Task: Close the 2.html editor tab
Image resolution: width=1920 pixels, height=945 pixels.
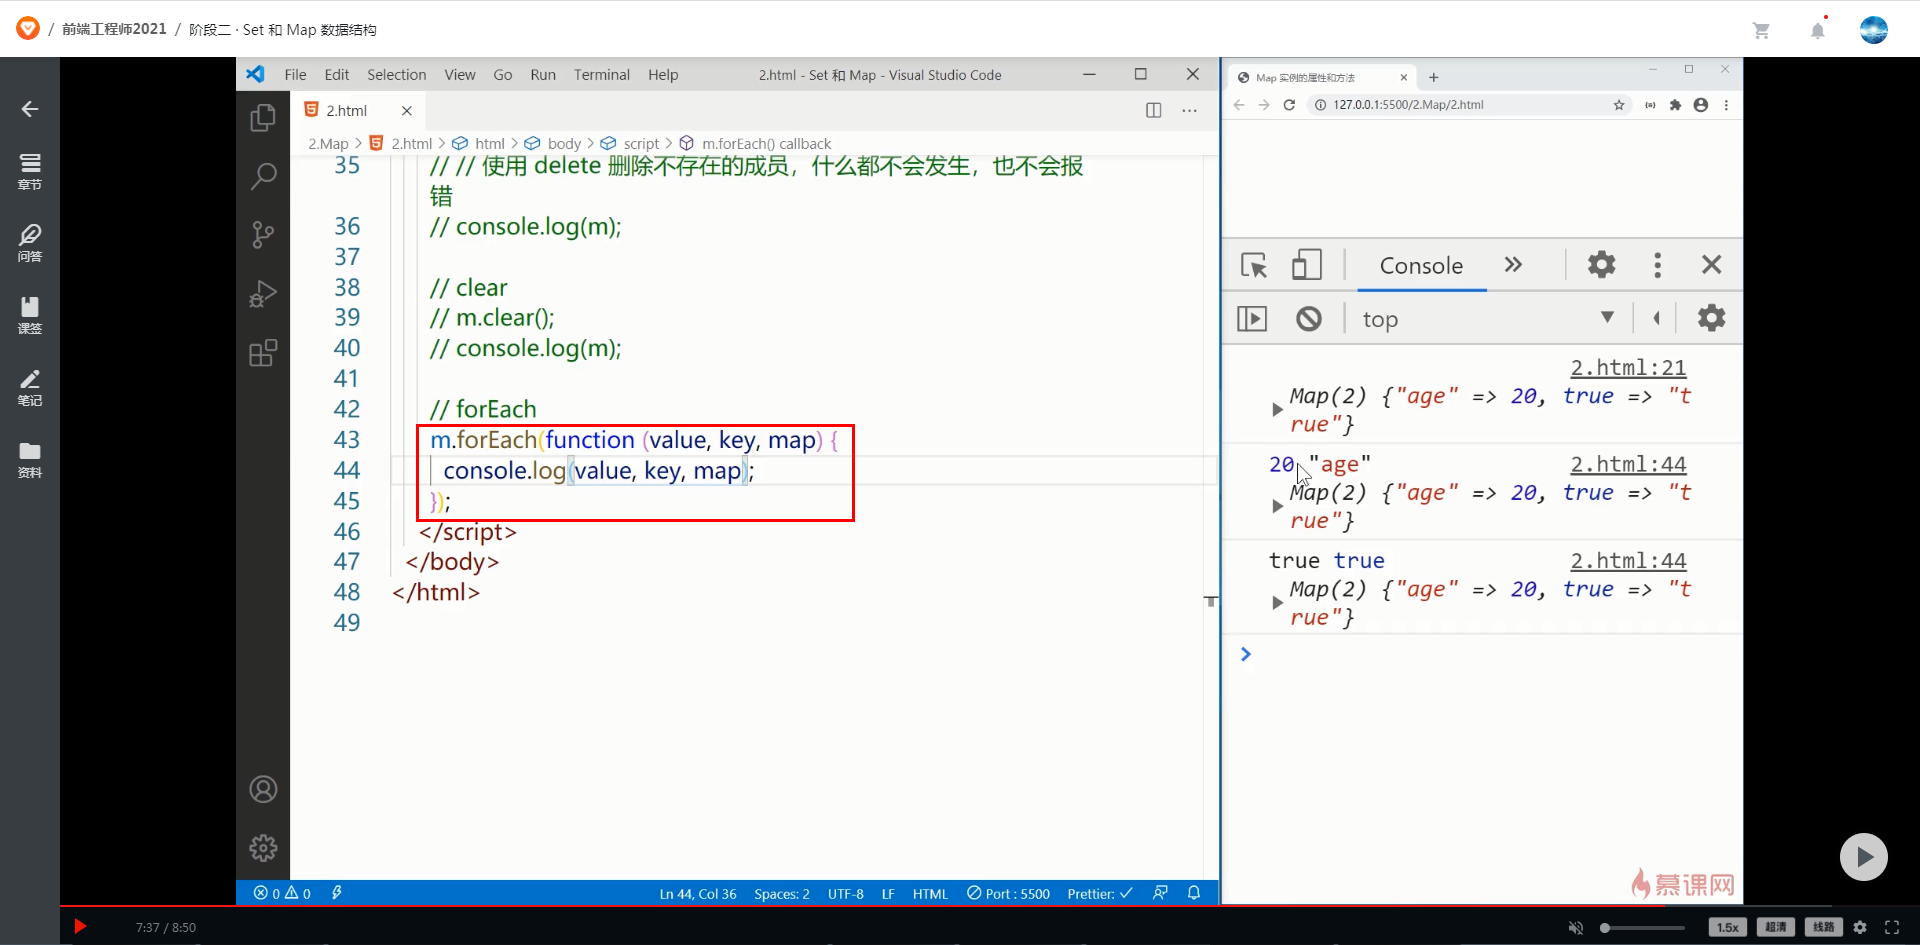Action: click(x=407, y=111)
